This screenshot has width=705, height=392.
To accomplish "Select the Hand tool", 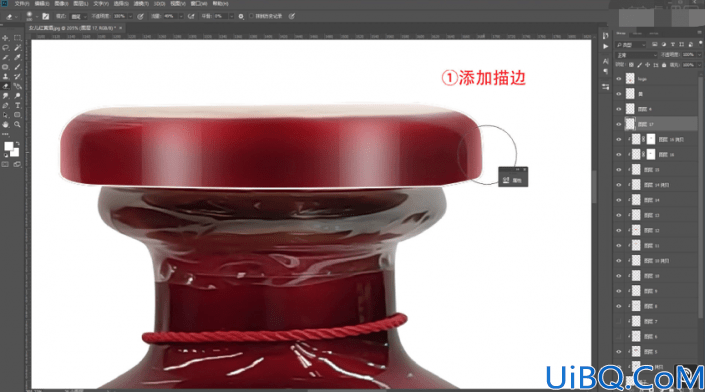I will [x=5, y=125].
